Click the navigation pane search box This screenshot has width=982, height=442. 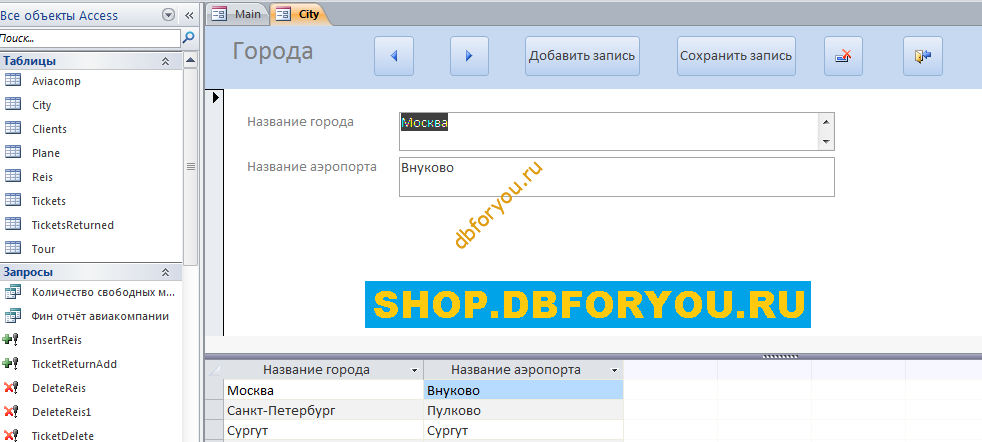pos(90,38)
